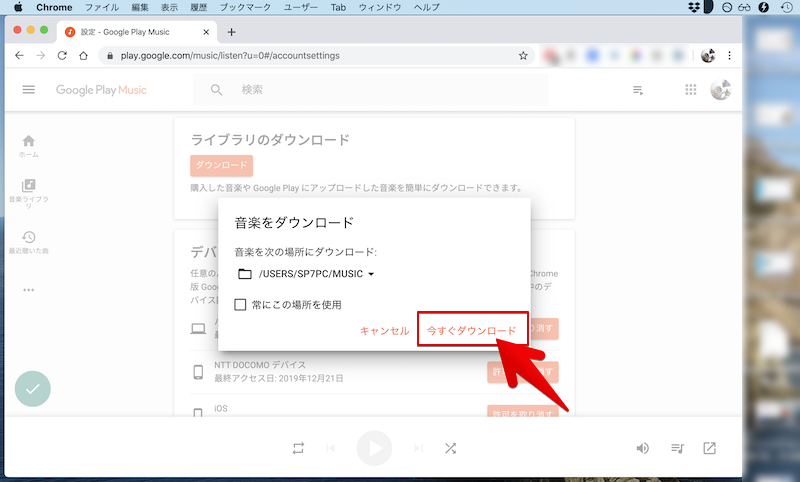Viewport: 800px width, 482px height.
Task: Open the 履歴 menu in menu bar
Action: point(200,7)
